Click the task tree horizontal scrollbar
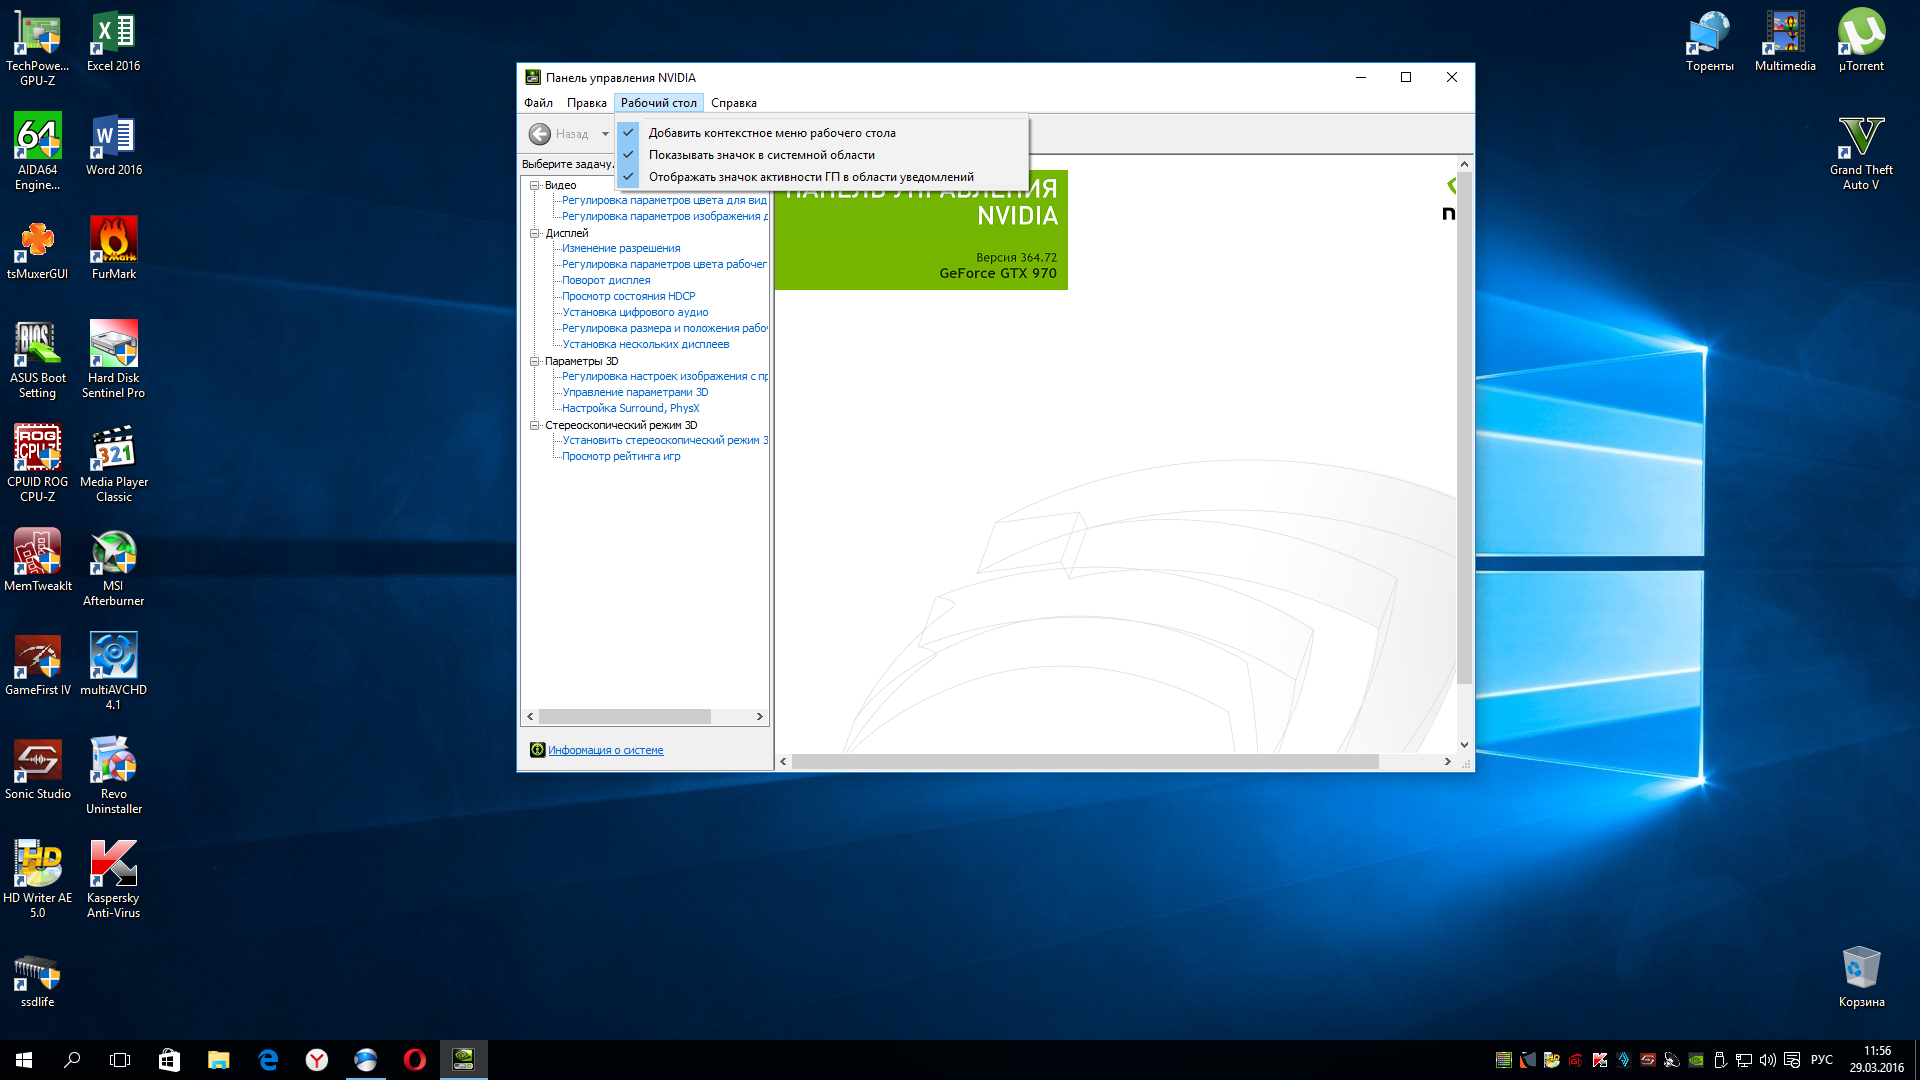The image size is (1920, 1080). coord(625,717)
